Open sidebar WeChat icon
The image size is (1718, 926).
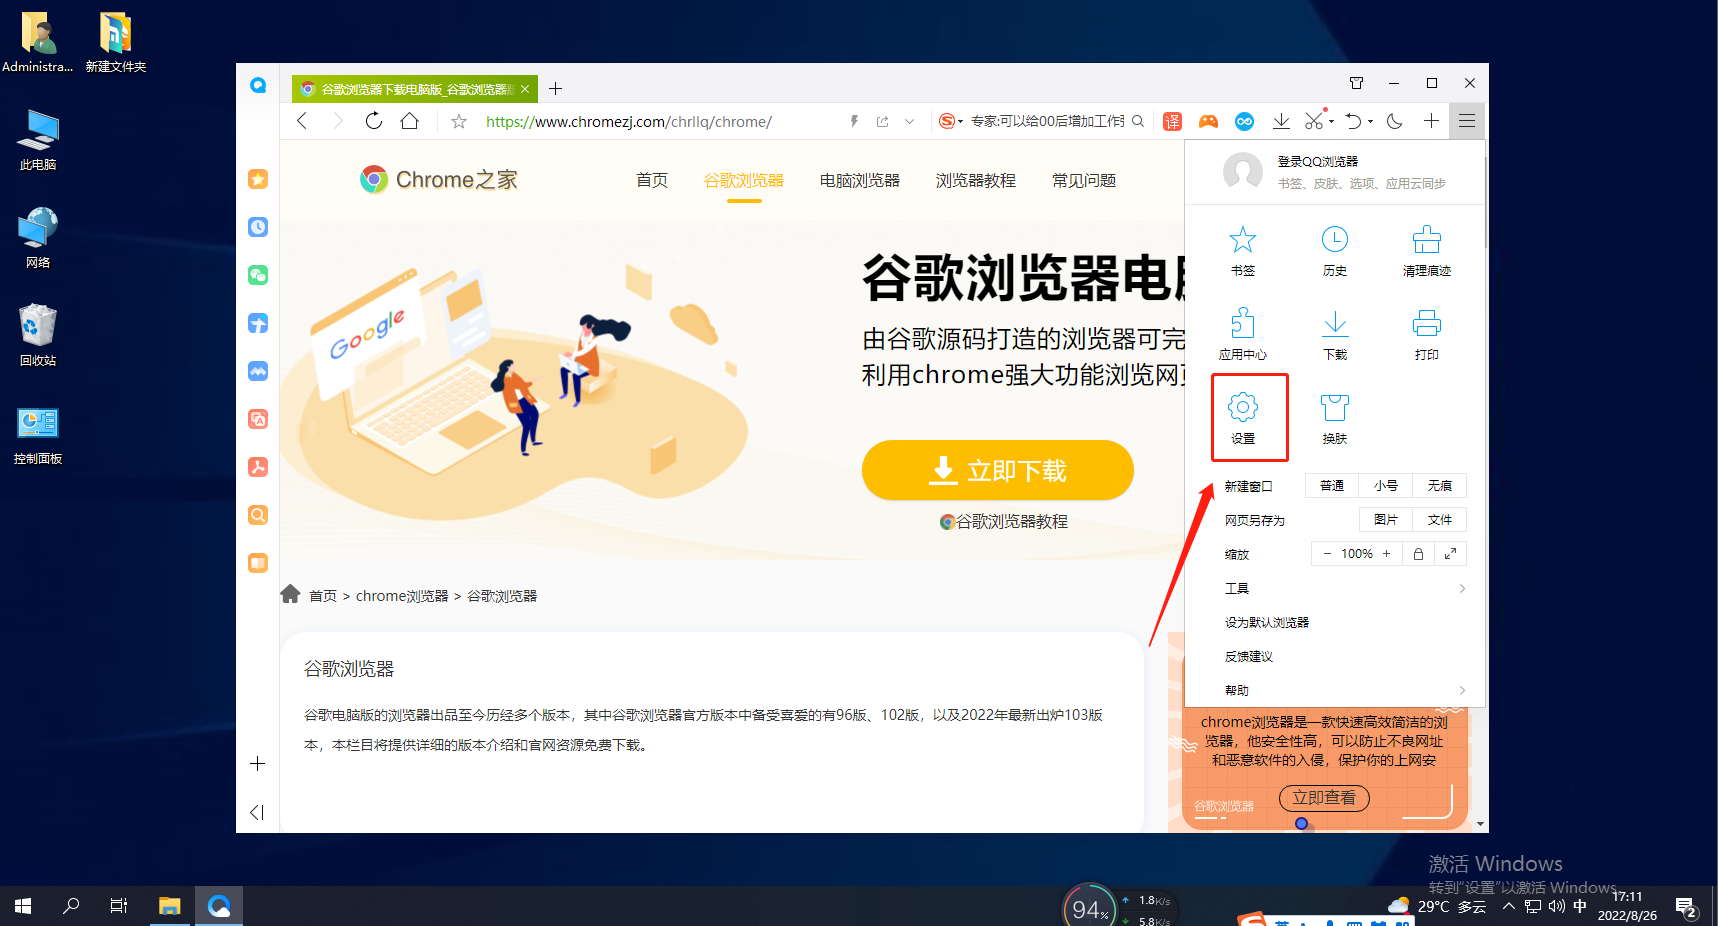click(258, 275)
